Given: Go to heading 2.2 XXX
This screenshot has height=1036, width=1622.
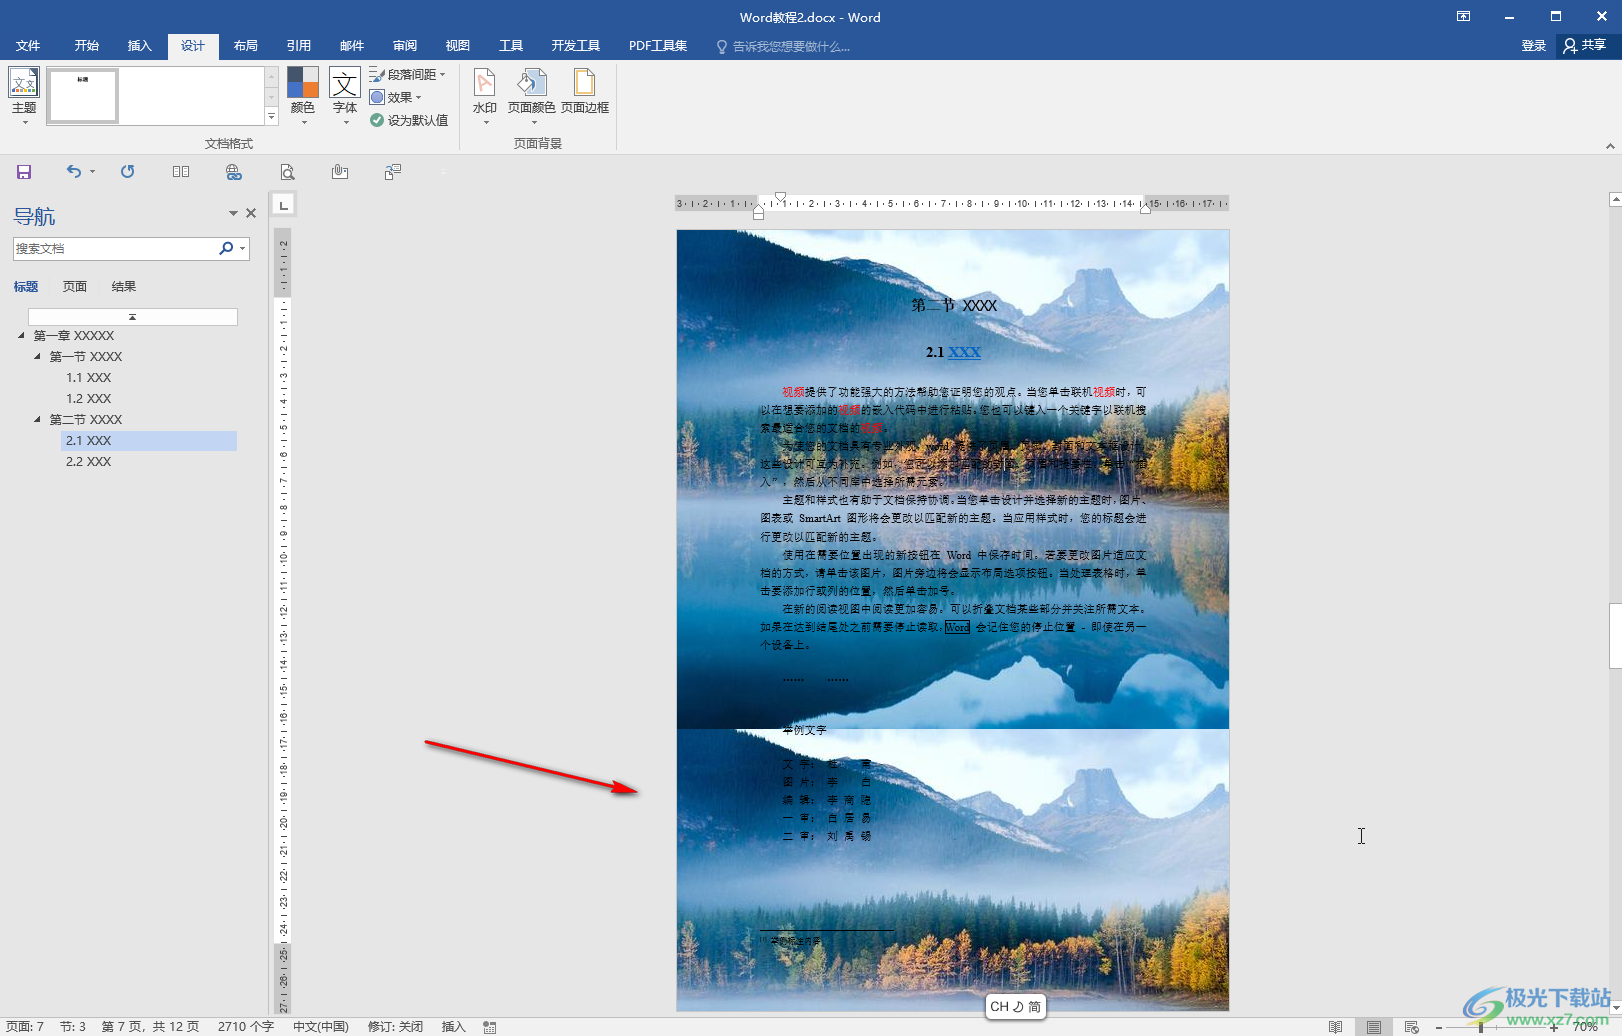Looking at the screenshot, I should [x=89, y=462].
